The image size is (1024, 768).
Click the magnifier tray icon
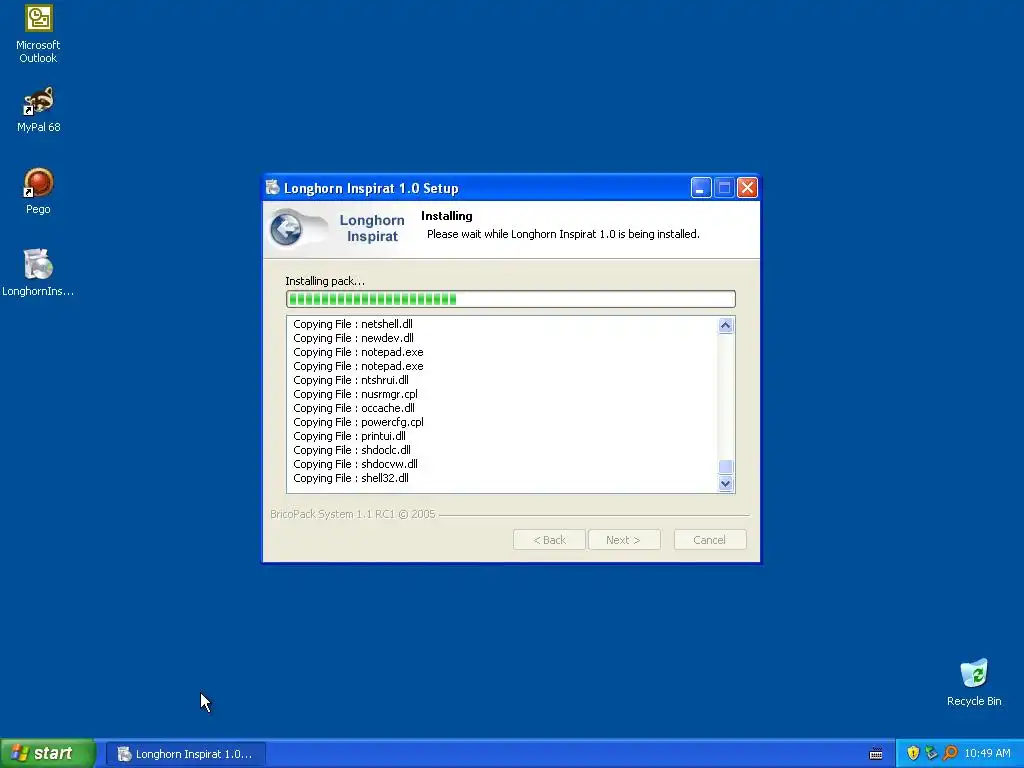950,753
